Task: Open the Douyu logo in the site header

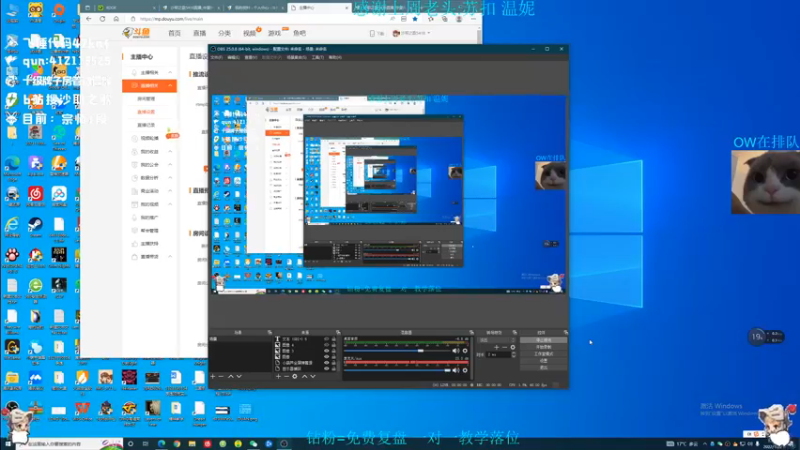Action: [136, 33]
